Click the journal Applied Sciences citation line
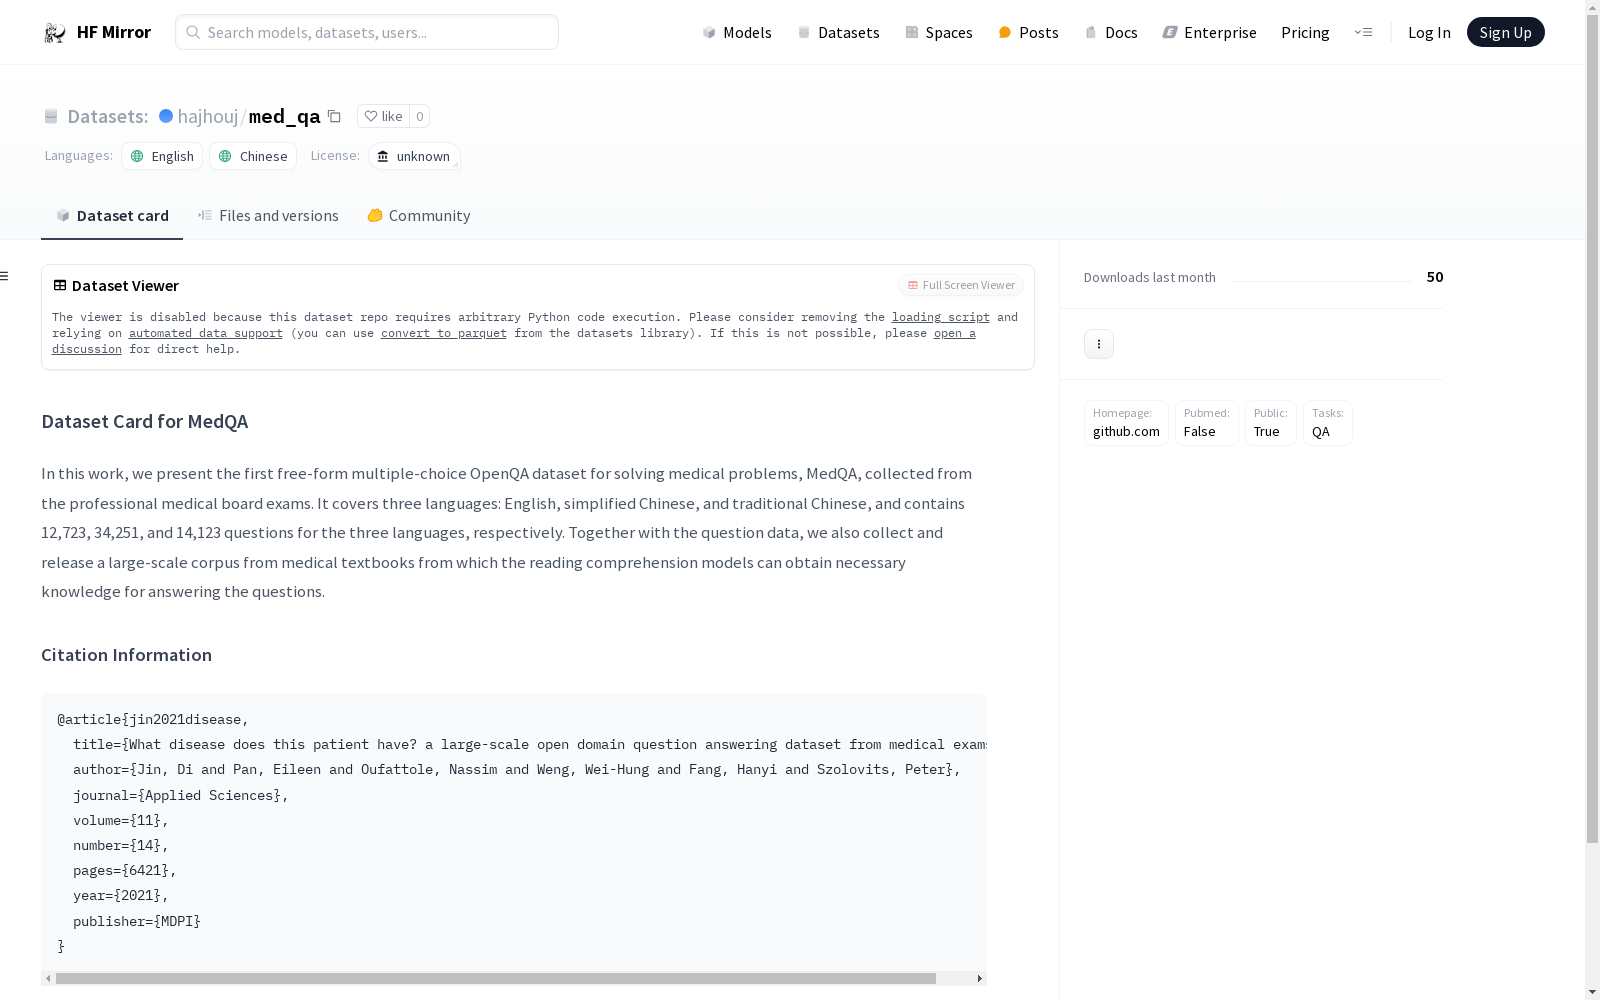Image resolution: width=1600 pixels, height=1000 pixels. [181, 795]
